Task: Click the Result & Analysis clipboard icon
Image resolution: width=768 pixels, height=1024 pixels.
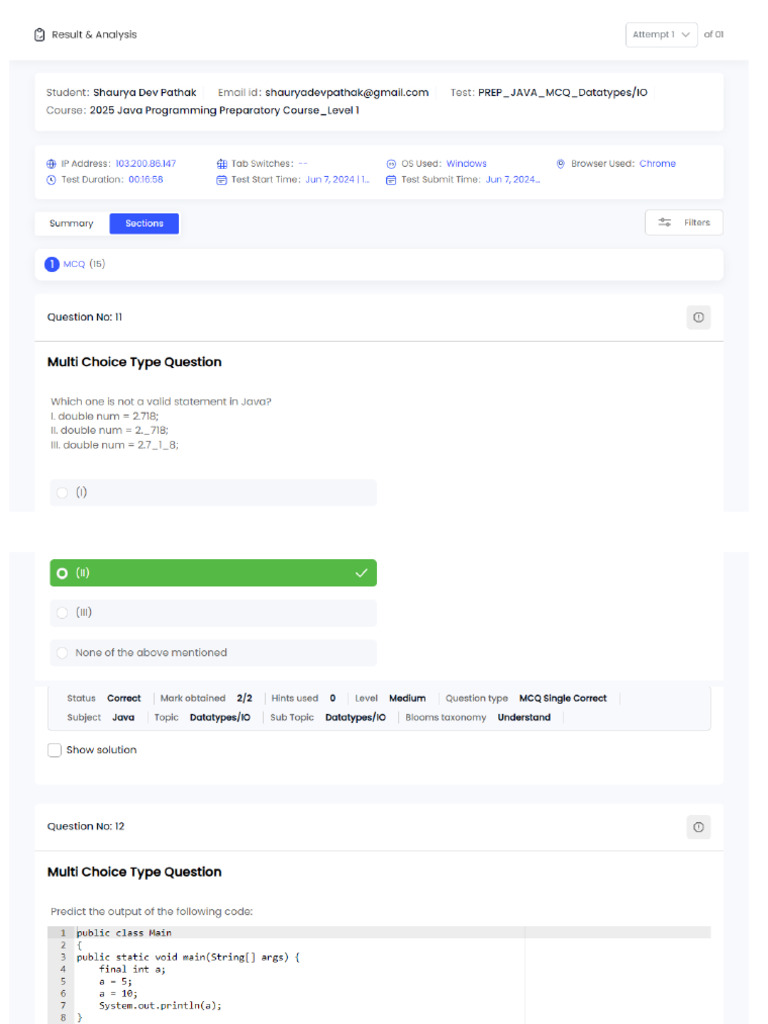Action: point(39,35)
